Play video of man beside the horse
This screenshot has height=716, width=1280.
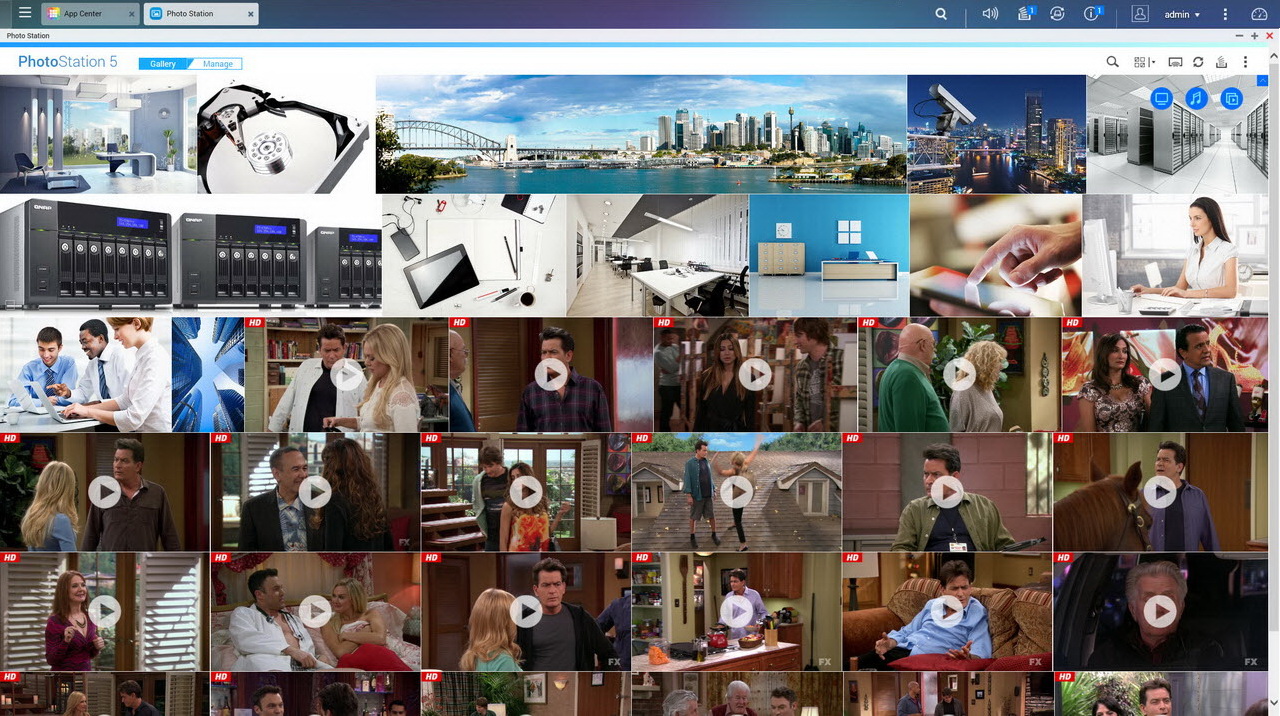click(x=1160, y=492)
